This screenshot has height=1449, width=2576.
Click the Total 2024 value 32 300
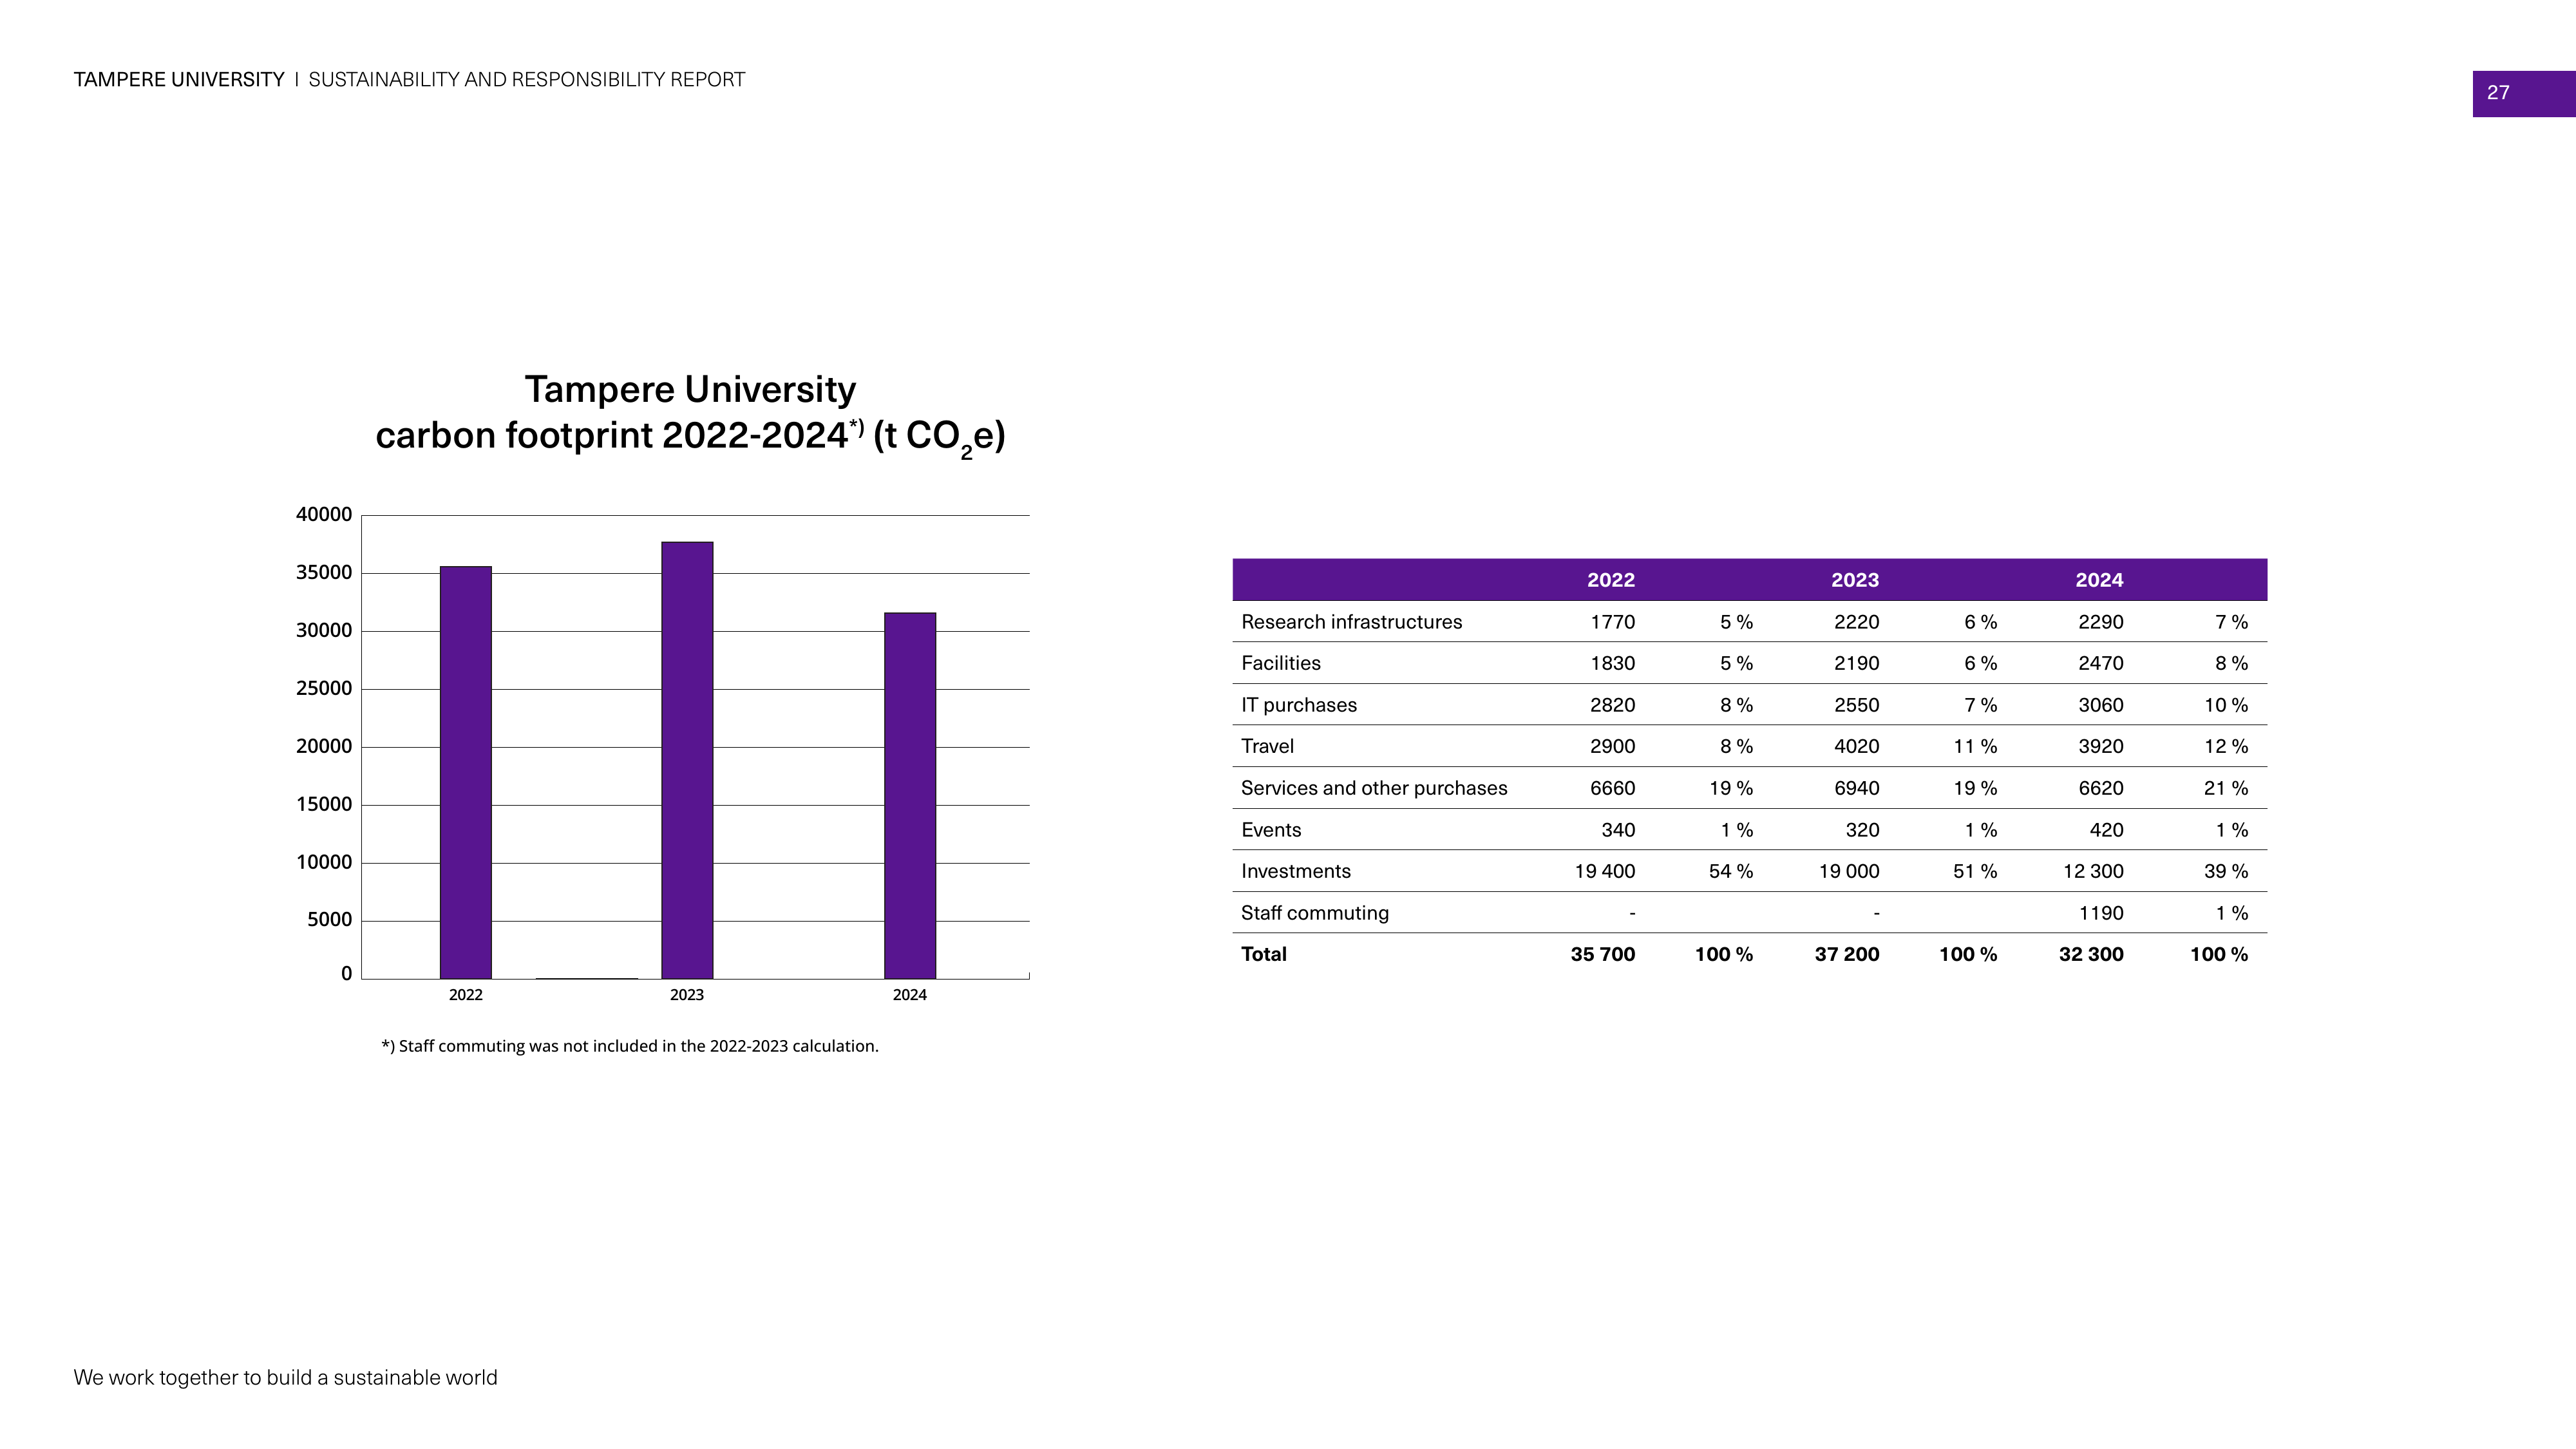point(2091,954)
